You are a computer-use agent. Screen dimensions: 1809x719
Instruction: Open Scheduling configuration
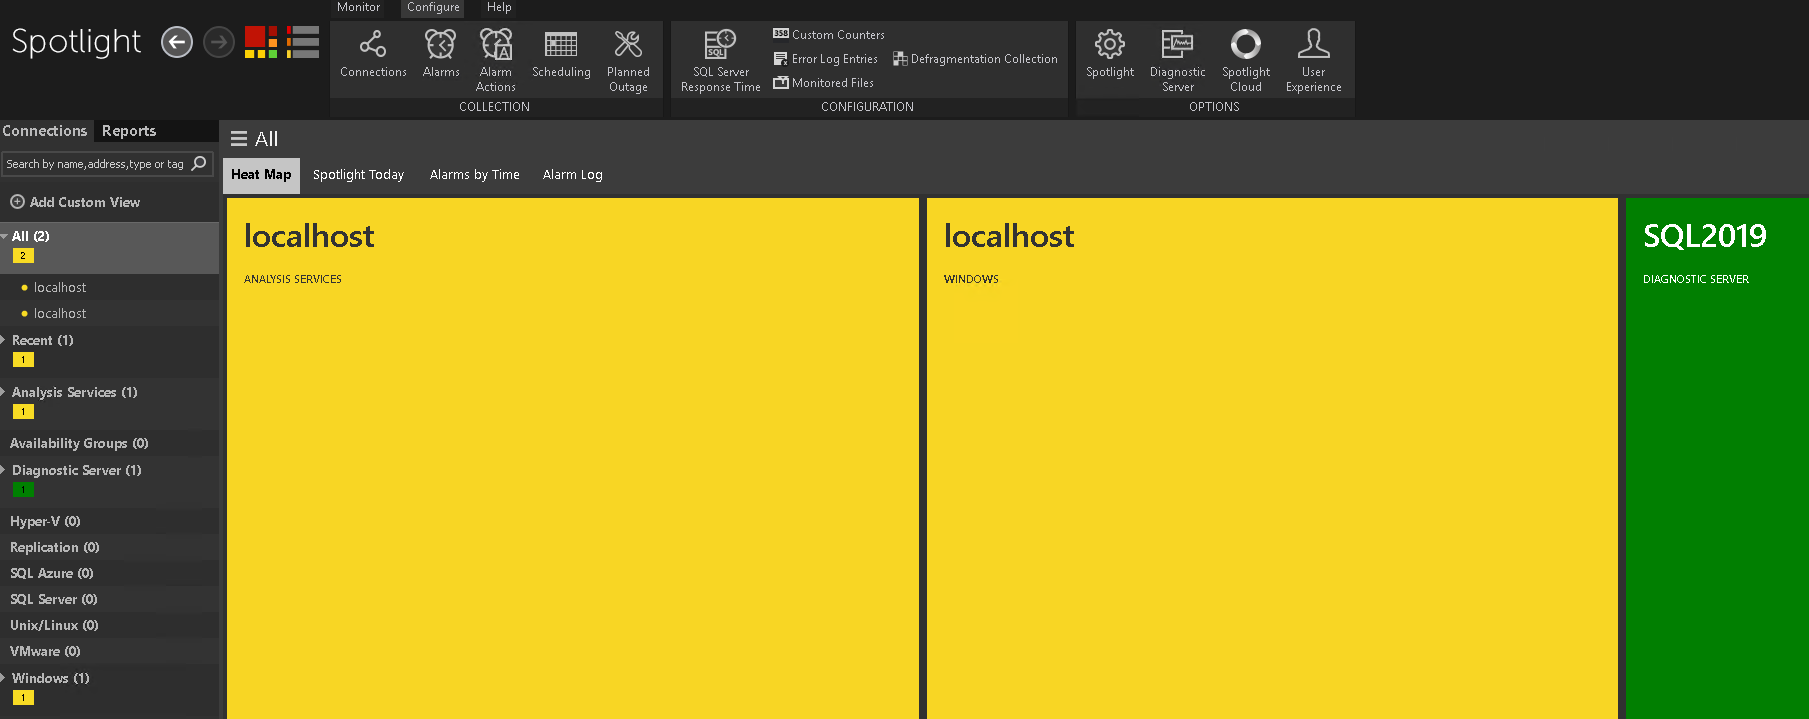pyautogui.click(x=561, y=55)
